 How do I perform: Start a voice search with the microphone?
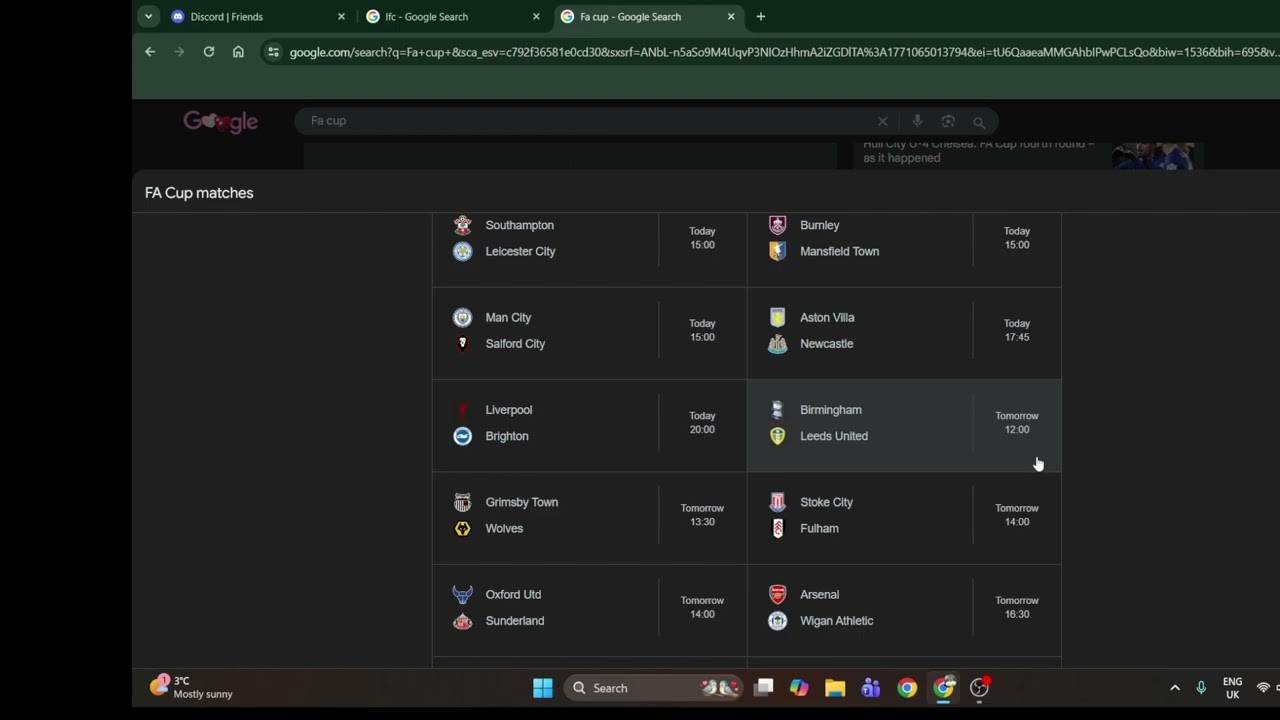[x=917, y=121]
